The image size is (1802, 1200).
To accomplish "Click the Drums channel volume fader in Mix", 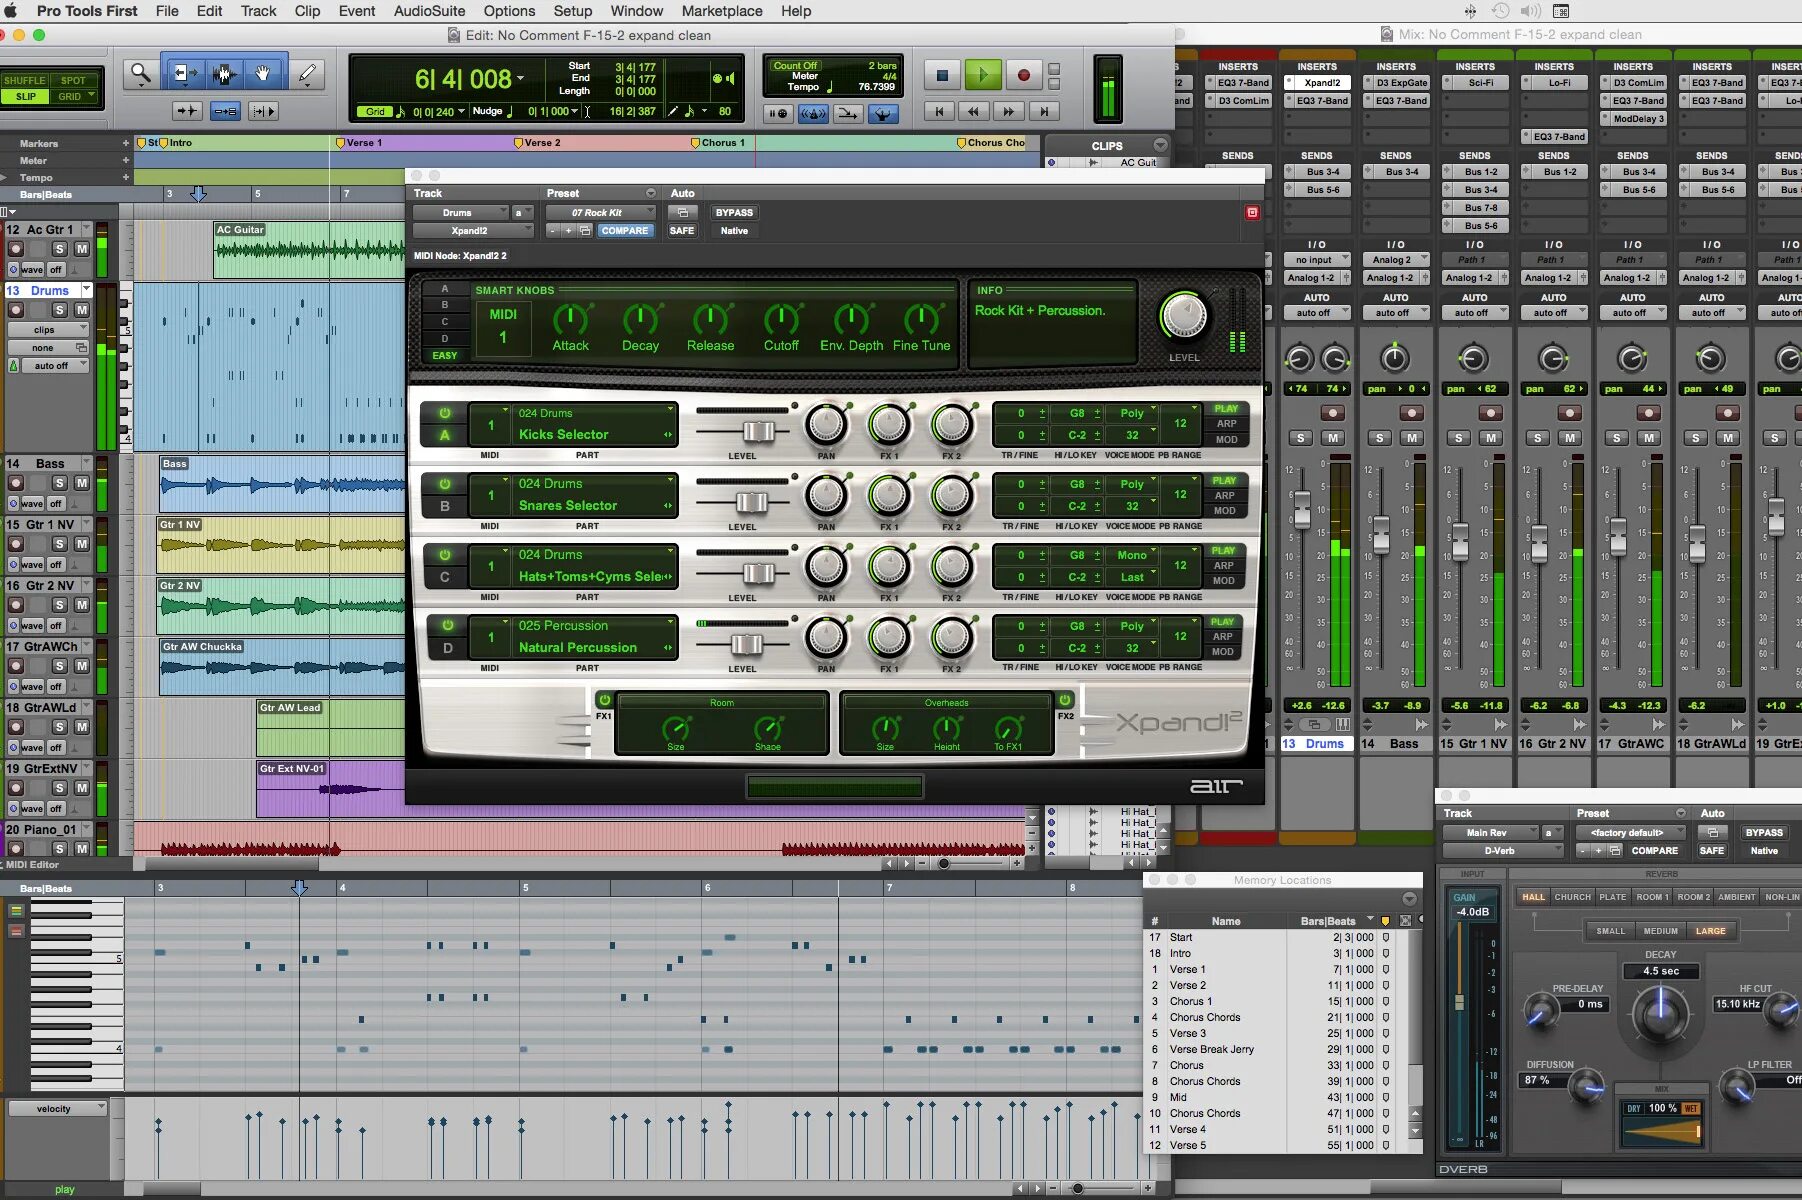I will click(x=1301, y=508).
